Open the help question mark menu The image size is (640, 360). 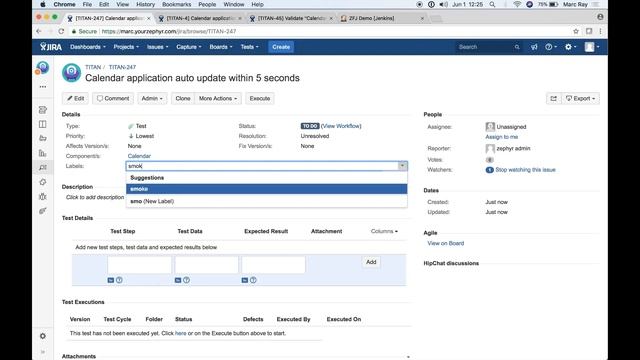[x=551, y=47]
